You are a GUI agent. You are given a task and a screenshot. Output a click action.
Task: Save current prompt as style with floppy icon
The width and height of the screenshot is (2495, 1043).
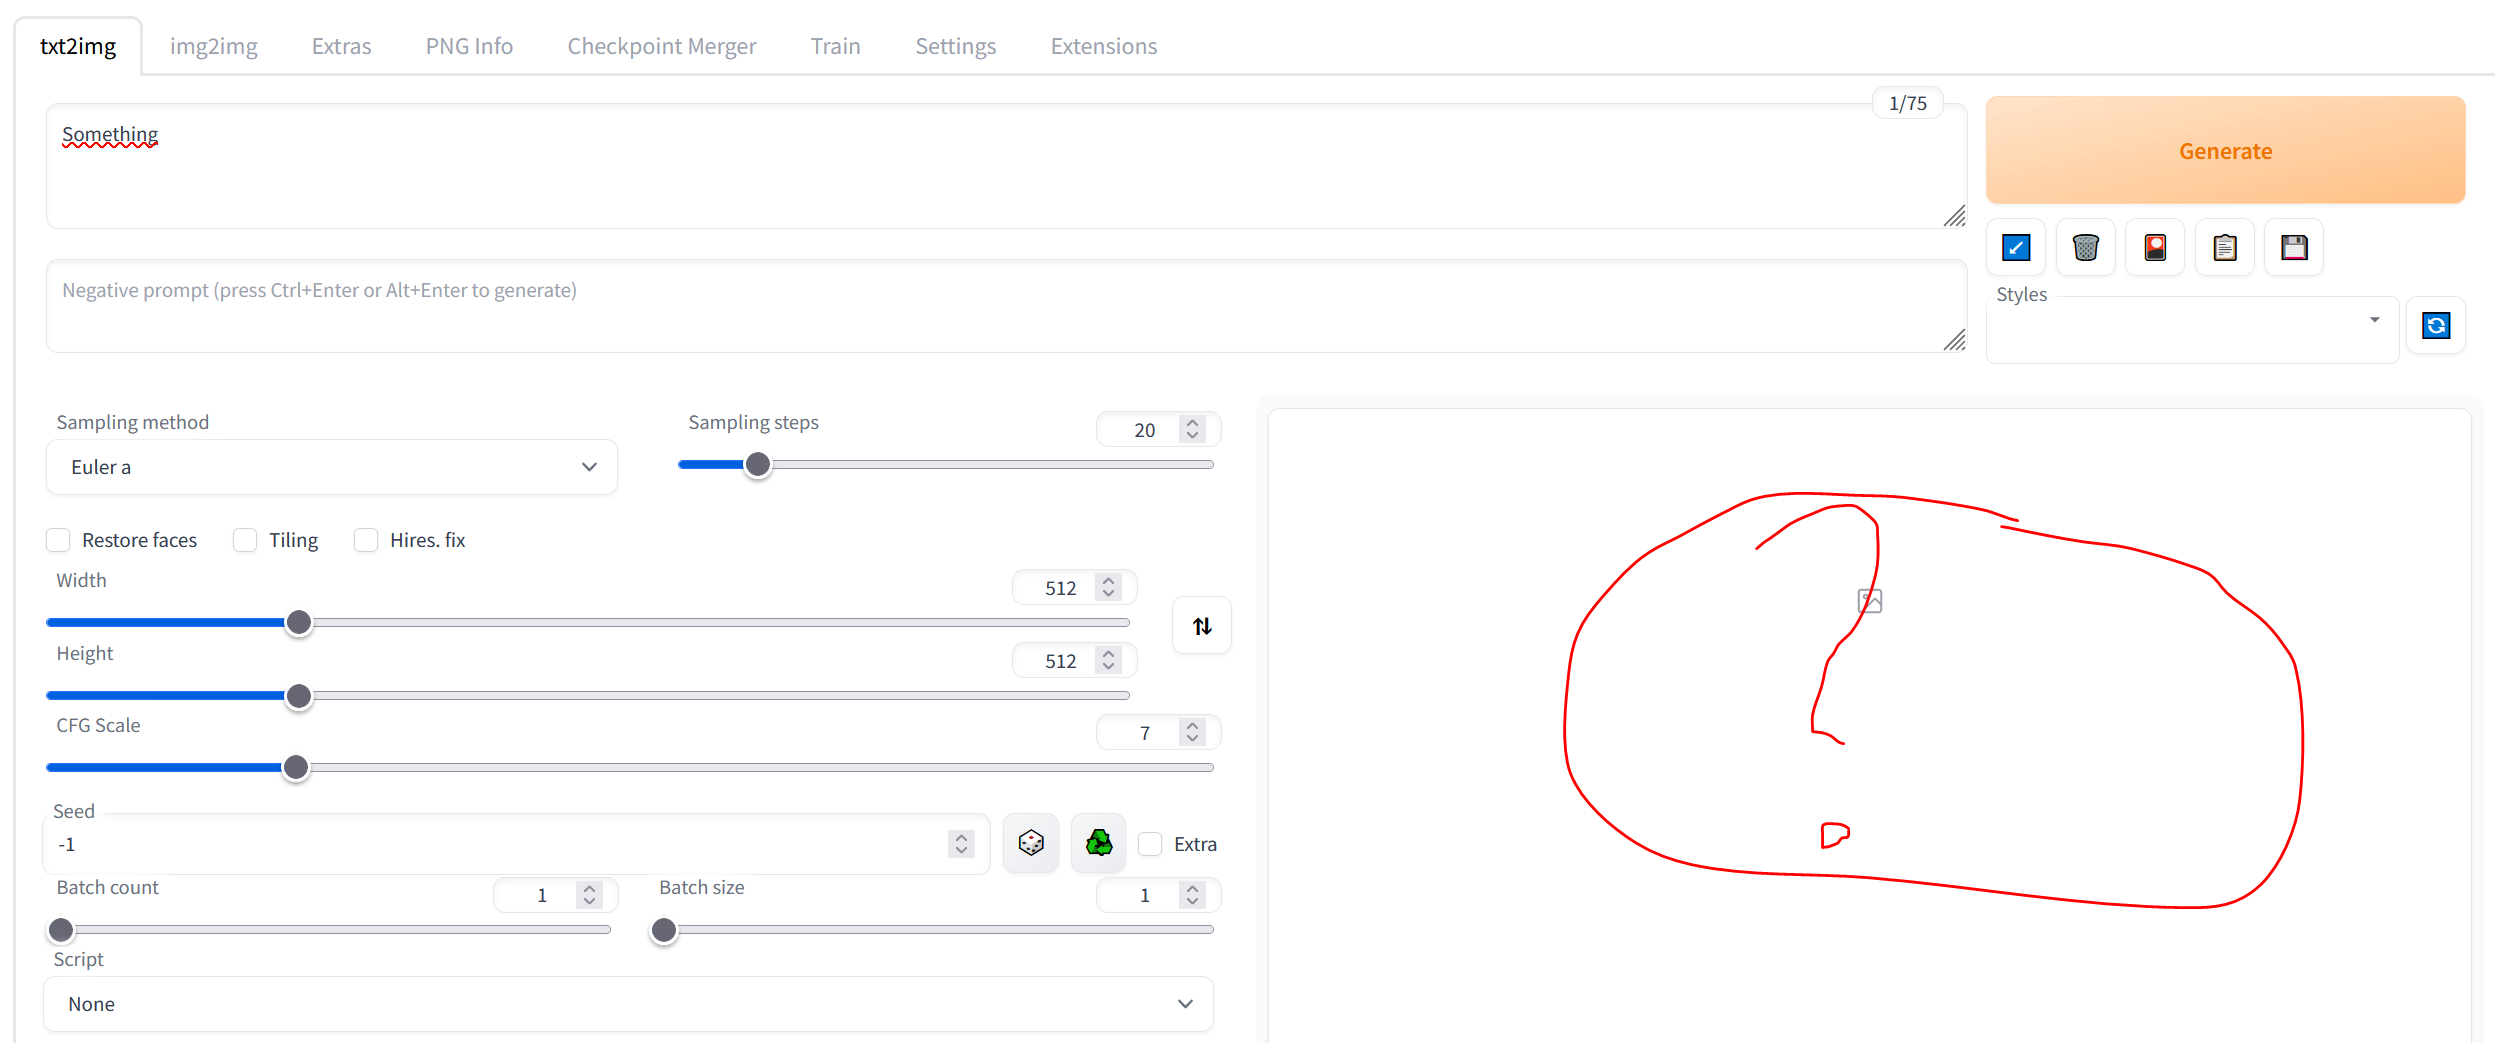[2294, 247]
